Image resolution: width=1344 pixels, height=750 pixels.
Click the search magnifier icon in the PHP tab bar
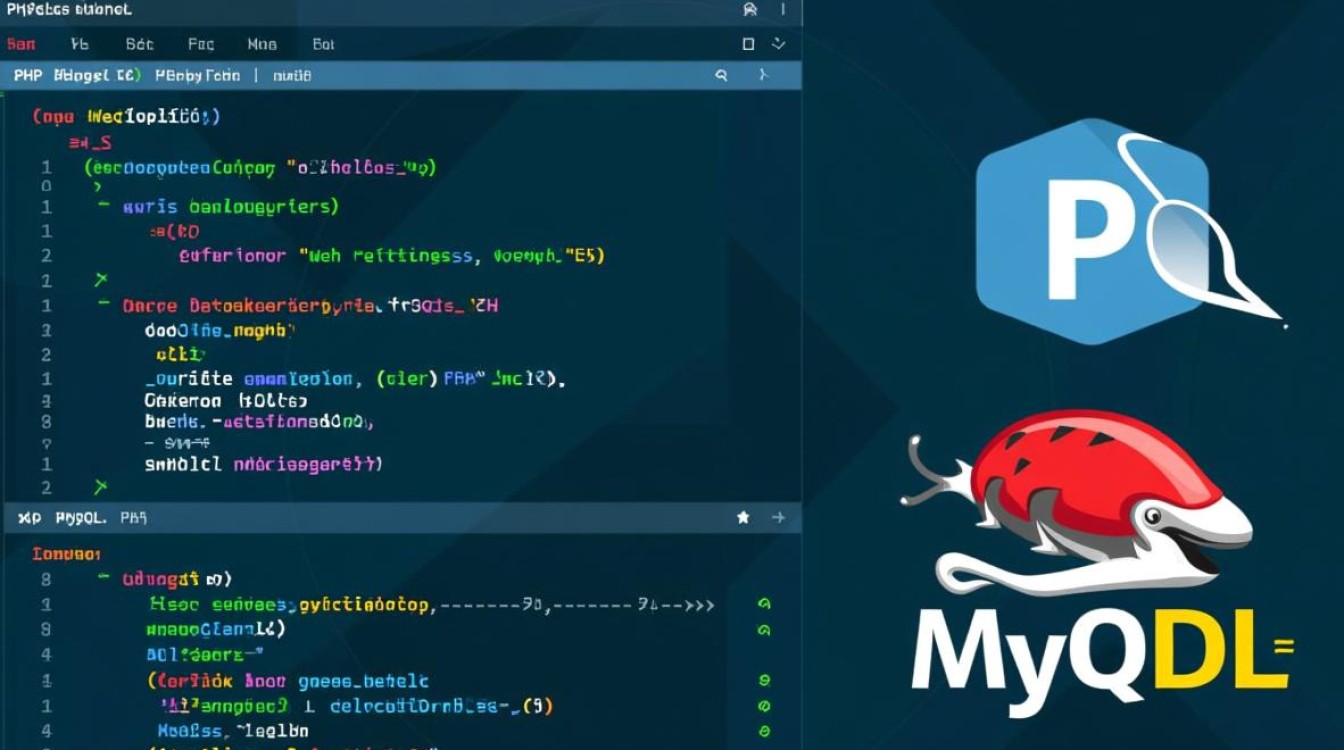tap(721, 75)
